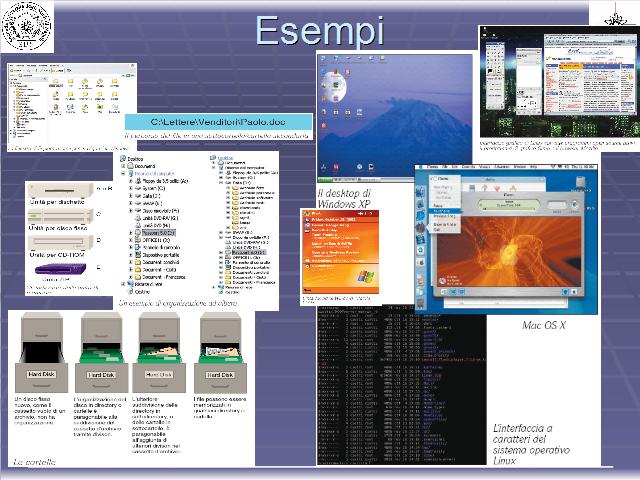Choose the highlighted item in Mac dock menu

[444, 211]
